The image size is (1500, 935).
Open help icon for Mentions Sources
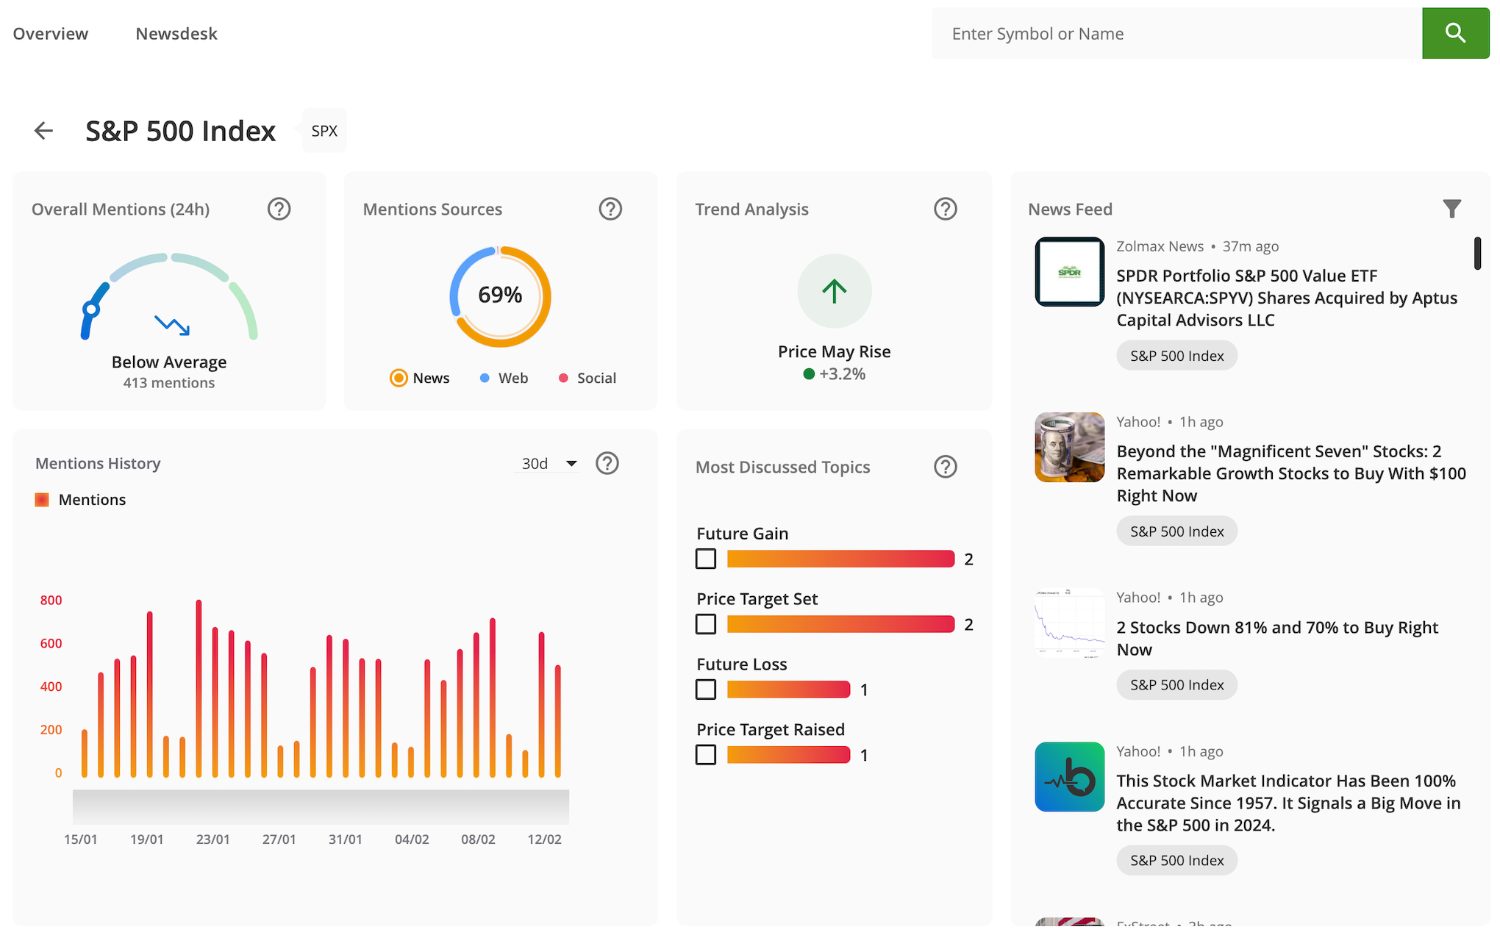(x=610, y=209)
